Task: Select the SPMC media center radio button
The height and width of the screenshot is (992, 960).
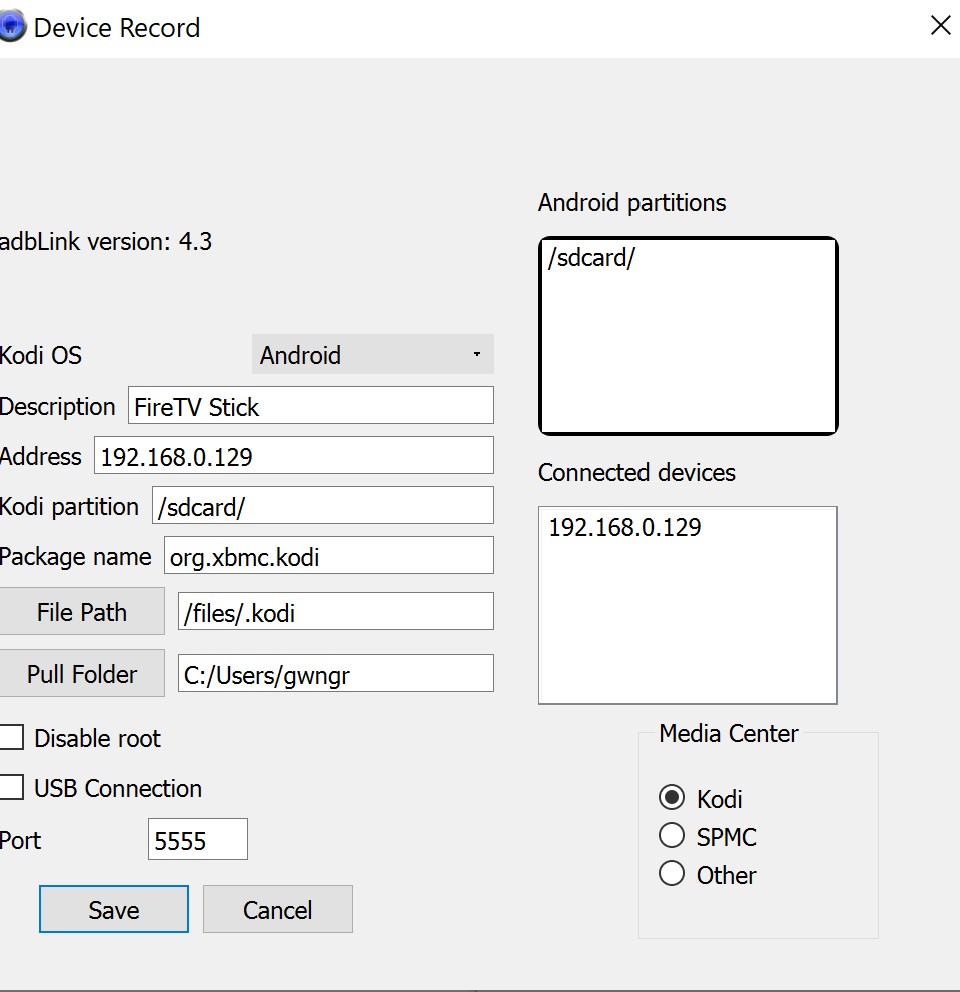Action: click(672, 836)
